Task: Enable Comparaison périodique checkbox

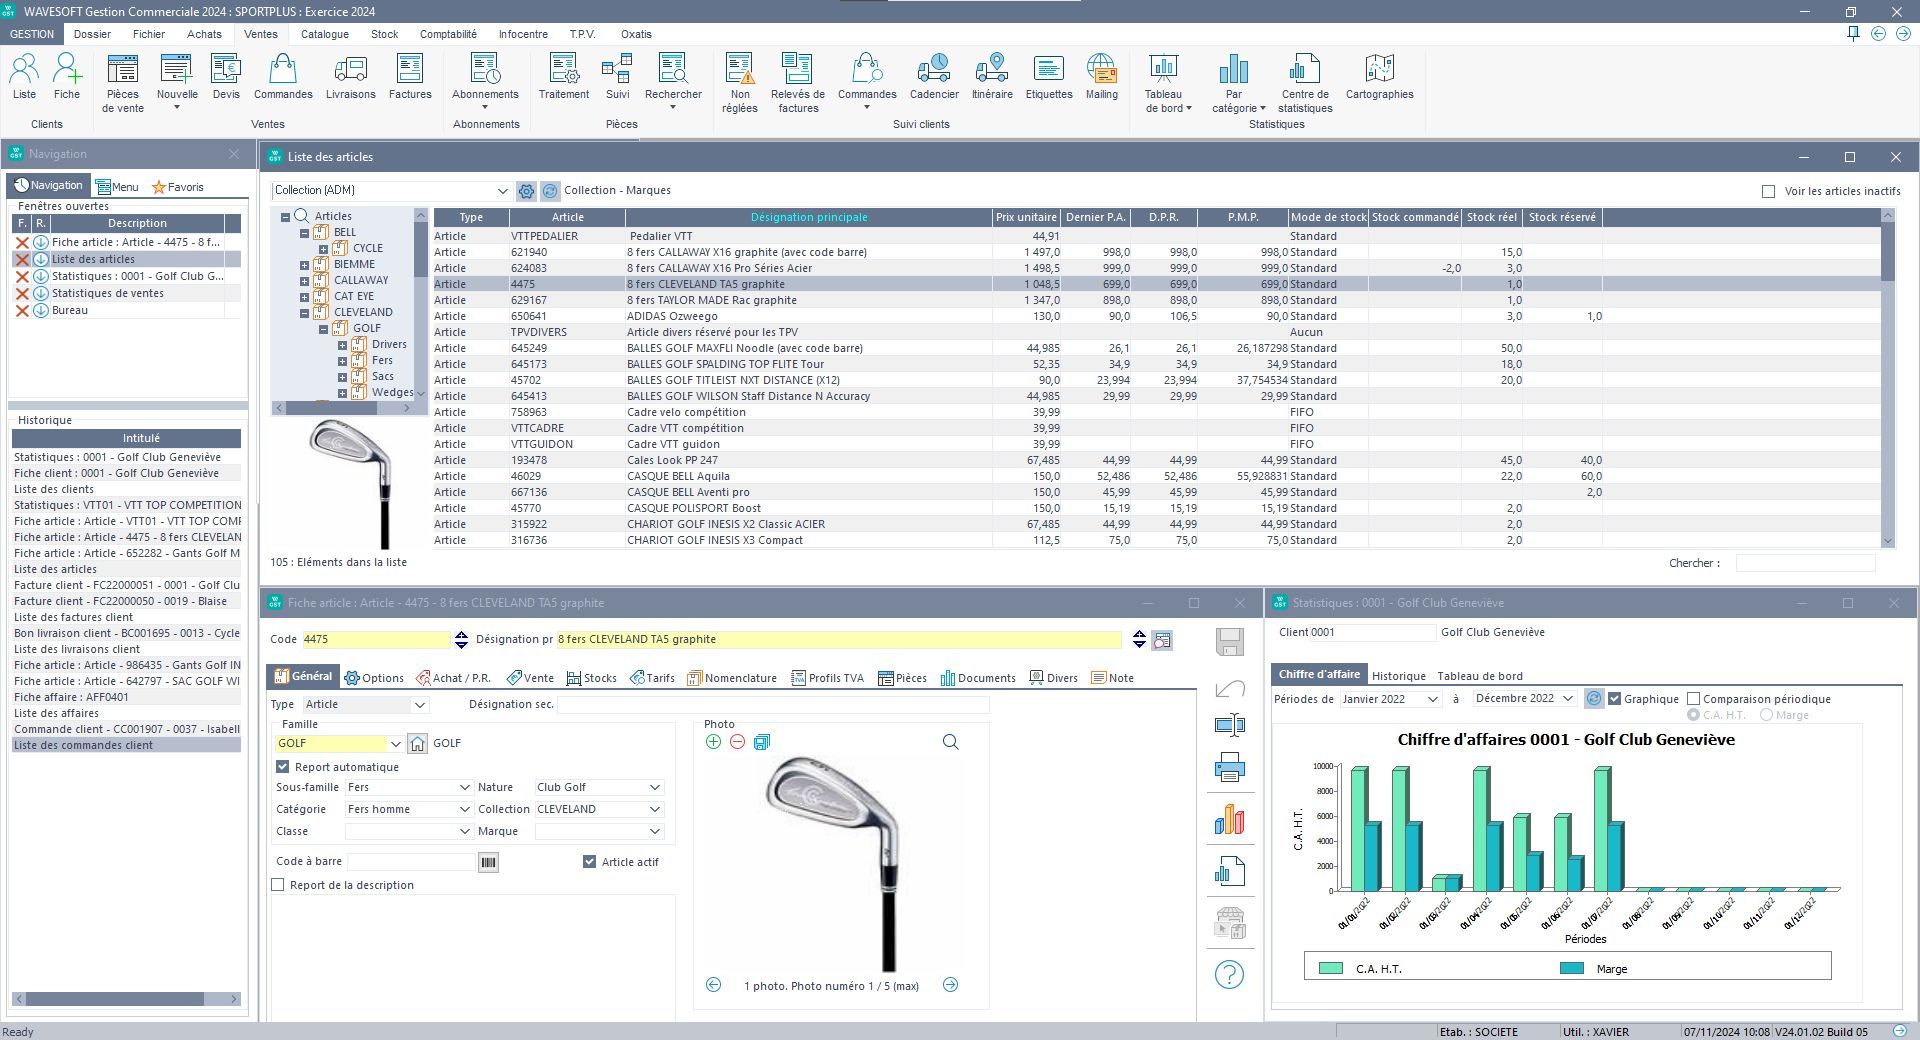Action: click(1694, 699)
